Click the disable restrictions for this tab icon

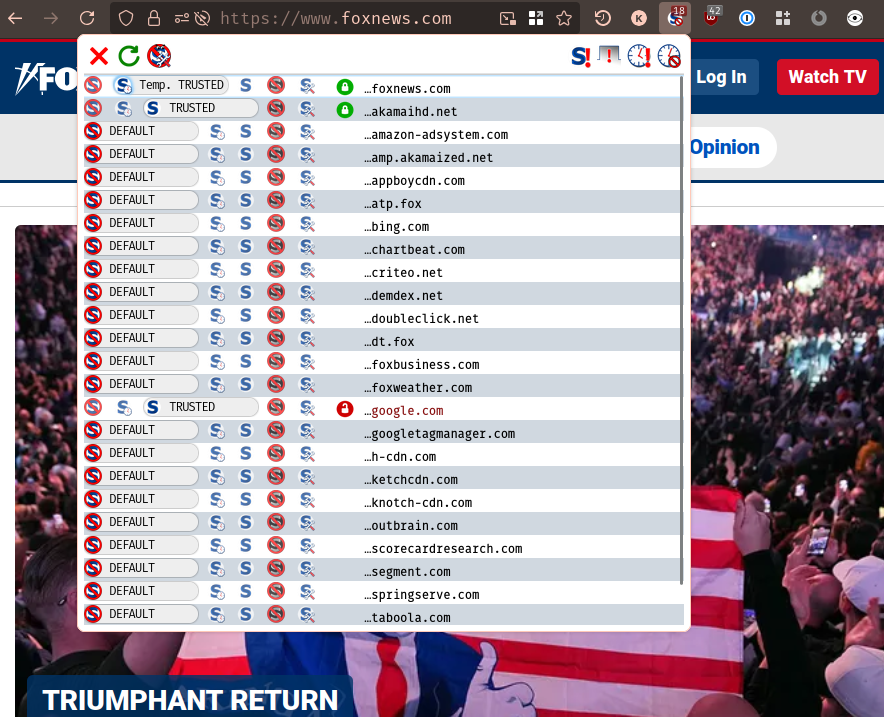pos(609,57)
